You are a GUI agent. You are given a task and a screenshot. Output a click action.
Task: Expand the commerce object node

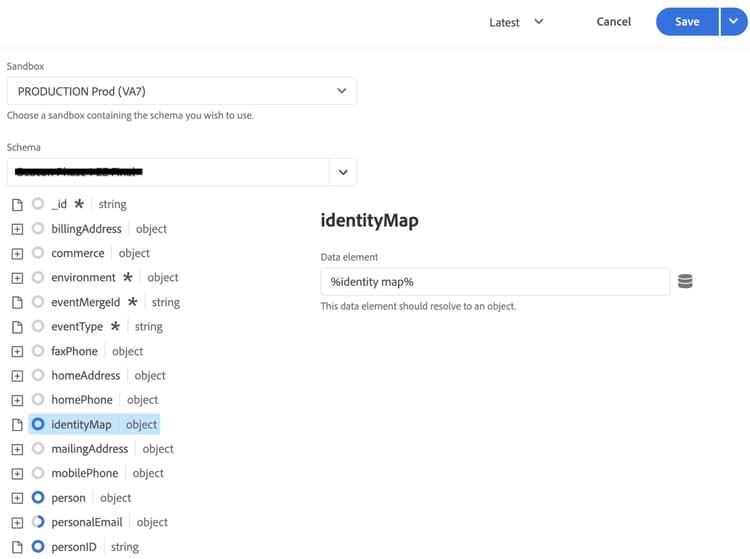[x=17, y=253]
